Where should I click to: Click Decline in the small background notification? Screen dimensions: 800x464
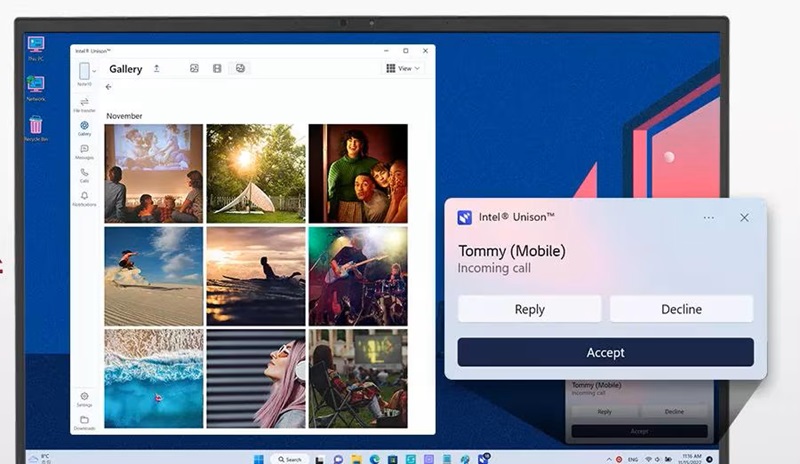(674, 411)
